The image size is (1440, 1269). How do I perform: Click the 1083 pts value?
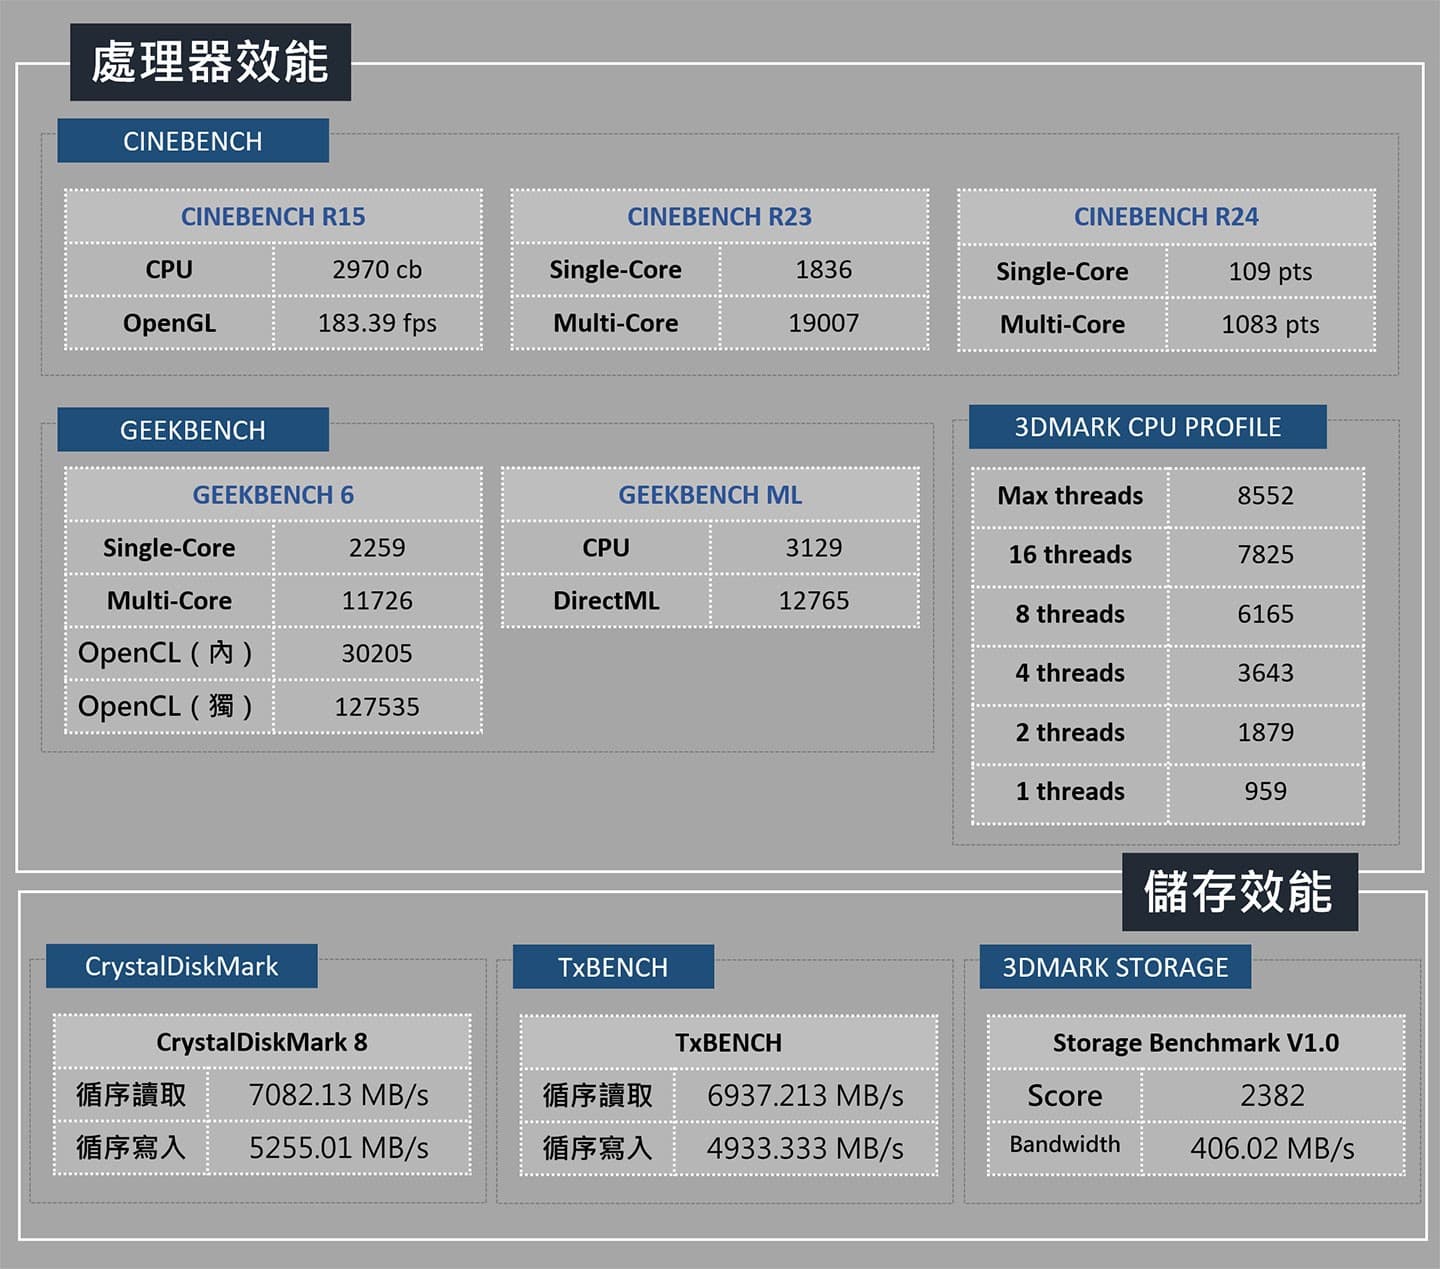point(1270,324)
